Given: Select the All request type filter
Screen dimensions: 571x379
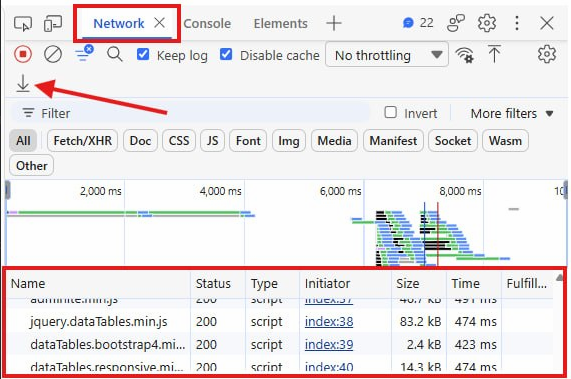Looking at the screenshot, I should [x=23, y=141].
